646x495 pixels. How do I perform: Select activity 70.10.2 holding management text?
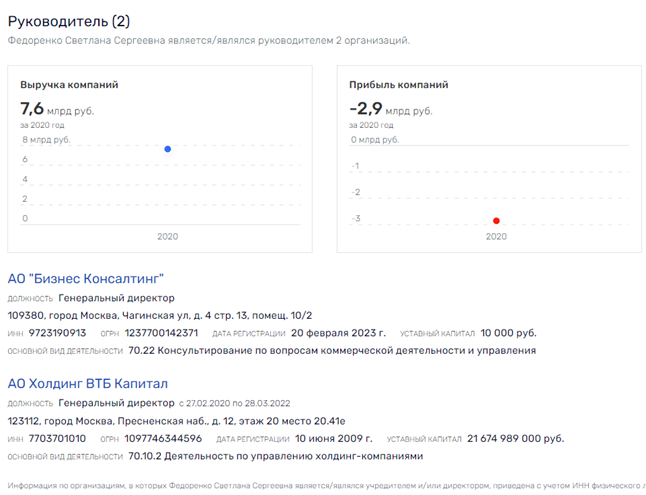coord(276,456)
